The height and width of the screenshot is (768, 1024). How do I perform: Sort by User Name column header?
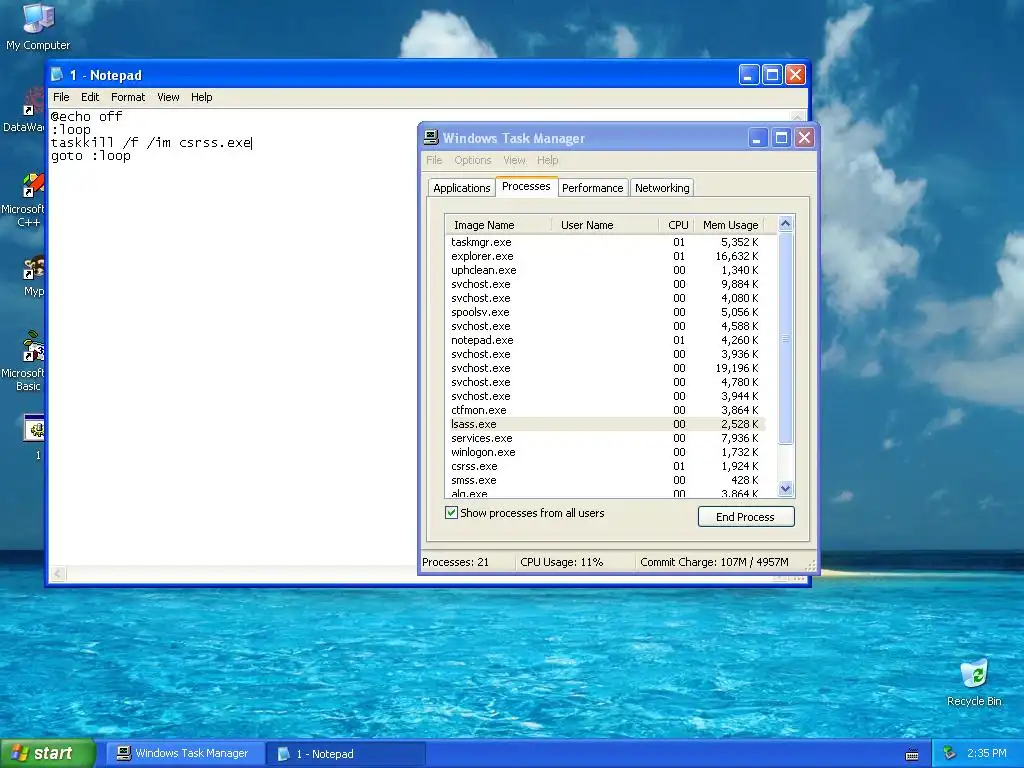tap(605, 225)
